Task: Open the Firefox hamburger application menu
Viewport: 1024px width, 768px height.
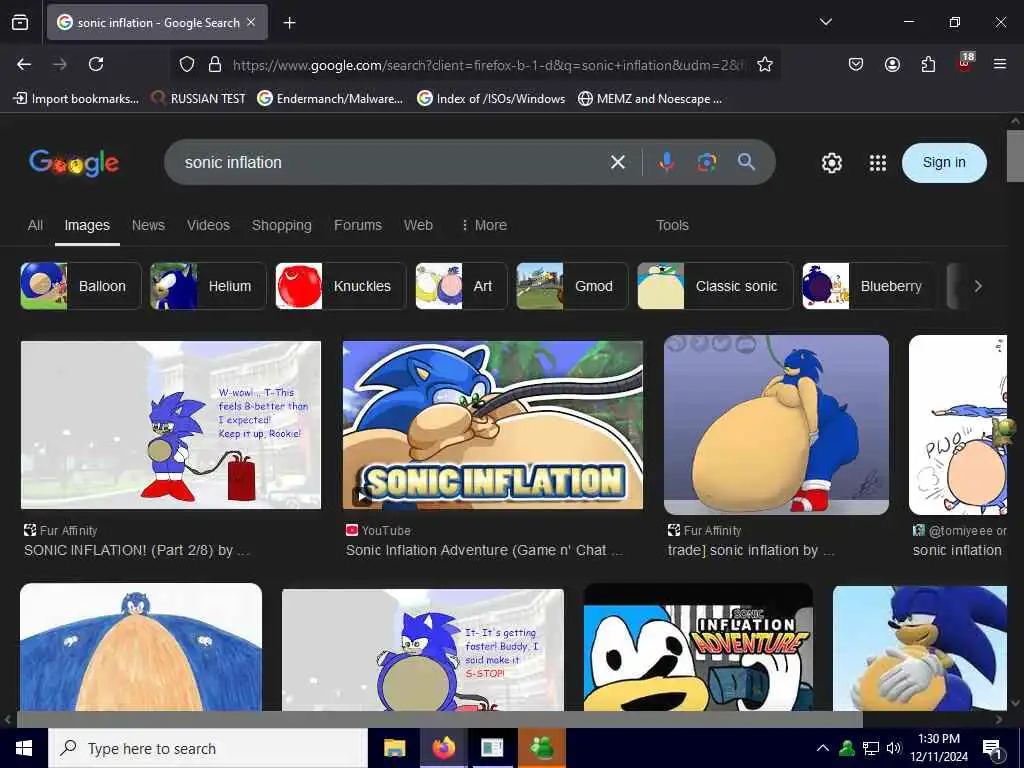Action: (x=999, y=64)
